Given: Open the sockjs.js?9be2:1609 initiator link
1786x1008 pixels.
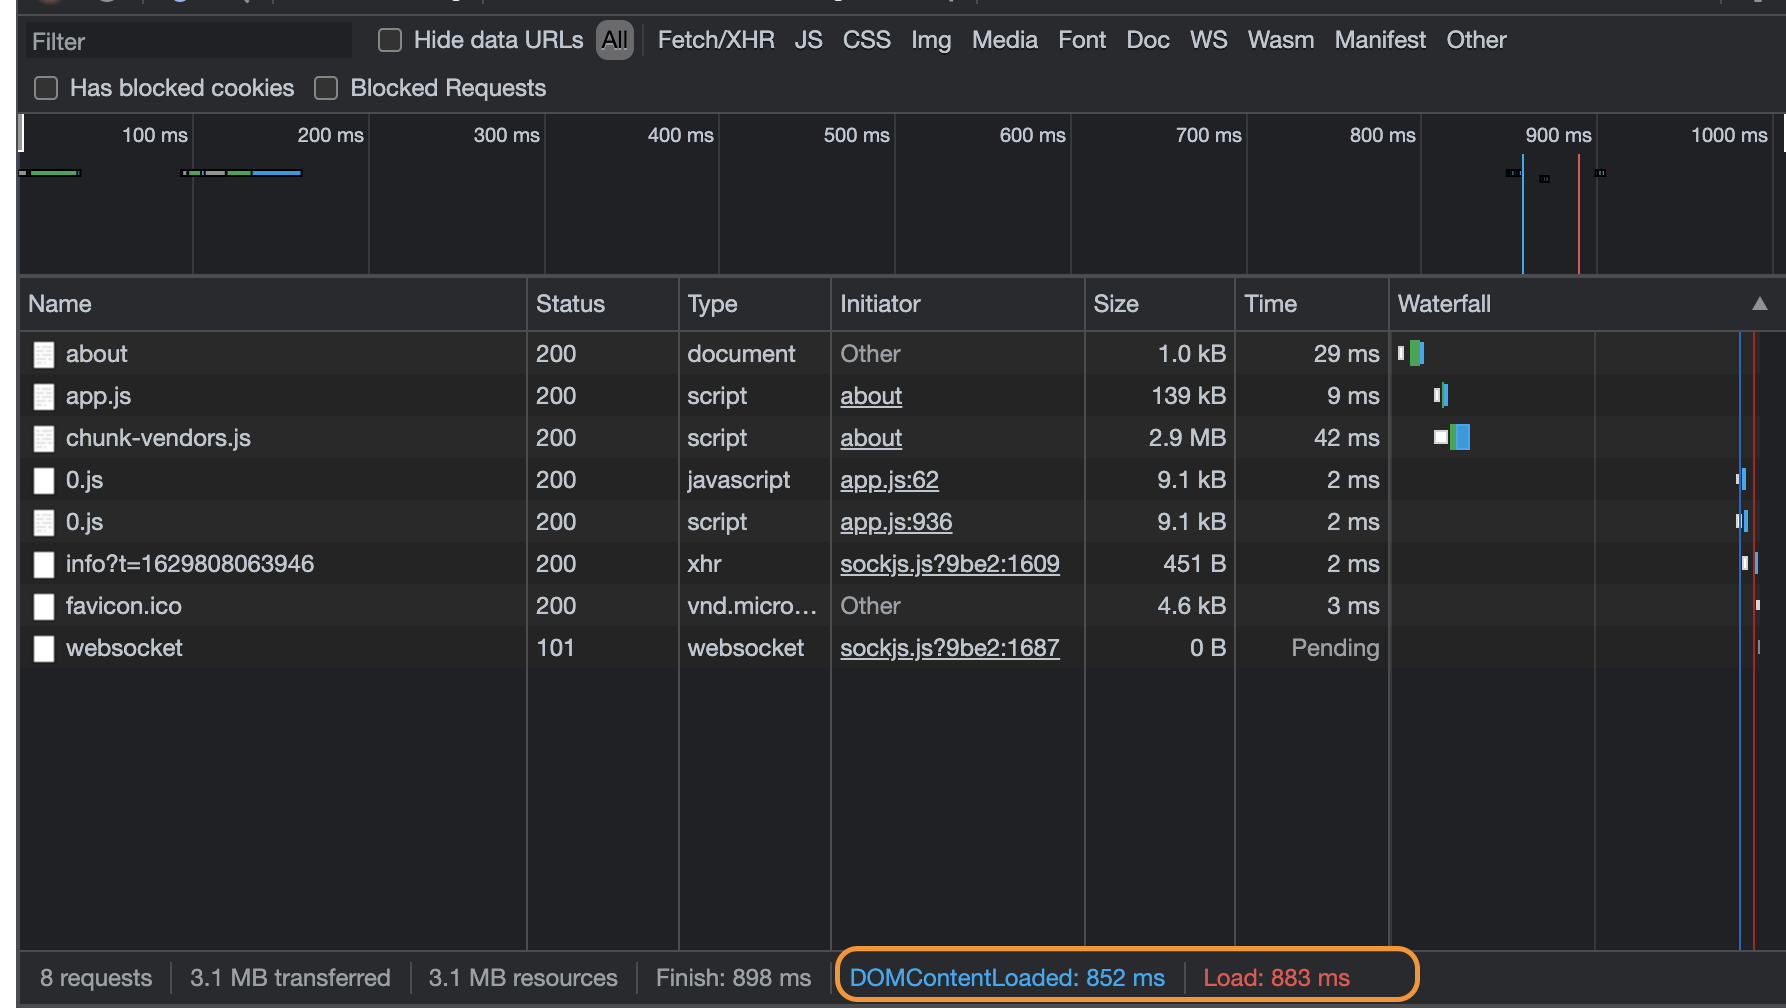Looking at the screenshot, I should [950, 564].
